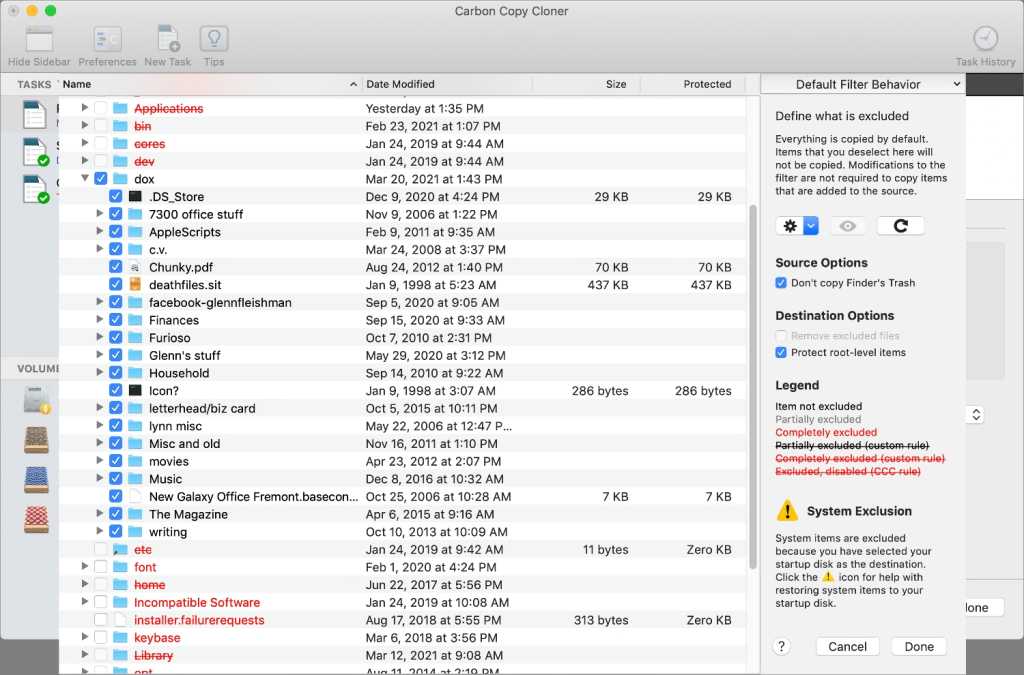Image resolution: width=1024 pixels, height=675 pixels.
Task: Select the home folder row
Action: tap(402, 584)
